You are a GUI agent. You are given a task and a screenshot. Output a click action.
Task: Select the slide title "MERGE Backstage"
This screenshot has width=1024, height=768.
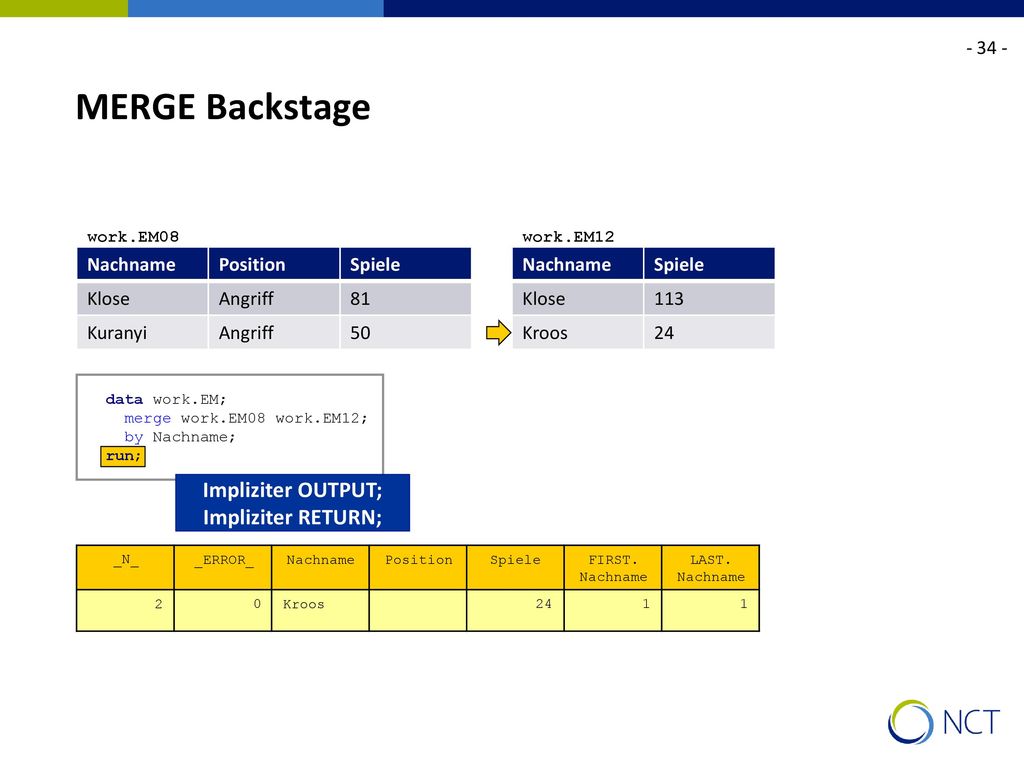point(223,107)
